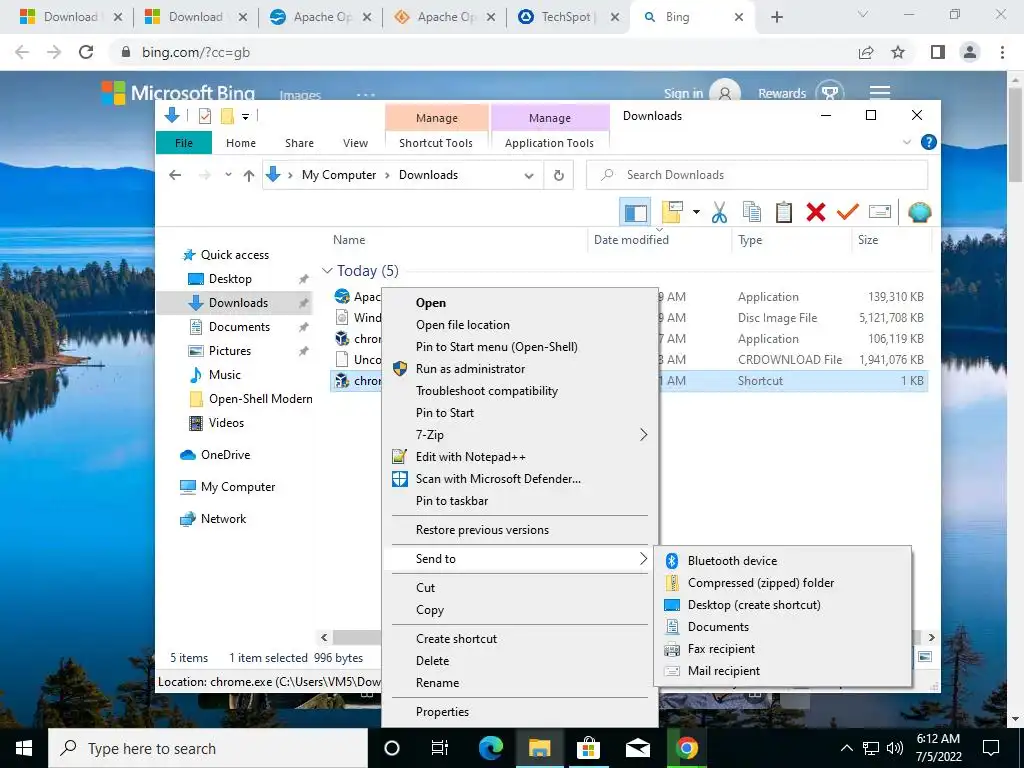Click the horizontal scrollbar right arrow
The height and width of the screenshot is (768, 1024).
point(932,637)
